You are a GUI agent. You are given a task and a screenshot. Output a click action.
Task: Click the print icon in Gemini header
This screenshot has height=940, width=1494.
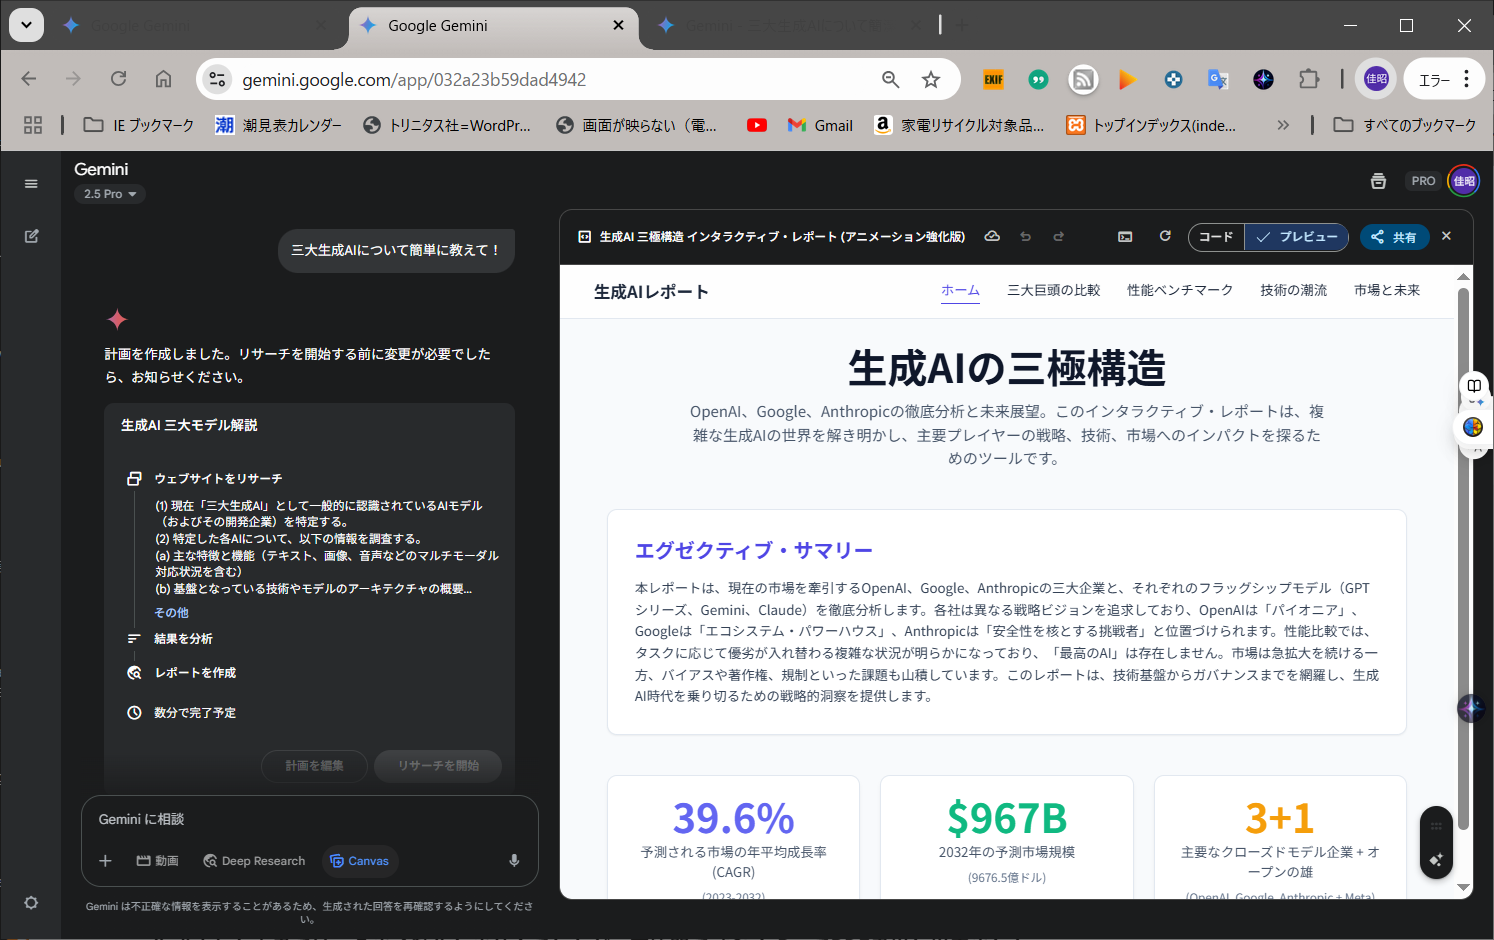click(1378, 181)
